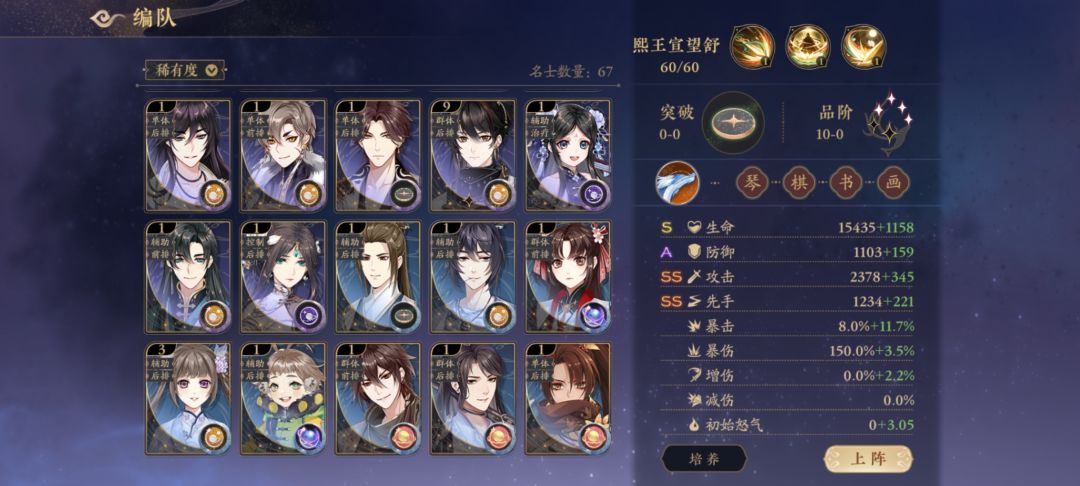This screenshot has height=486, width=1080.
Task: Select the brown-haired masked character card
Action: click(568, 399)
